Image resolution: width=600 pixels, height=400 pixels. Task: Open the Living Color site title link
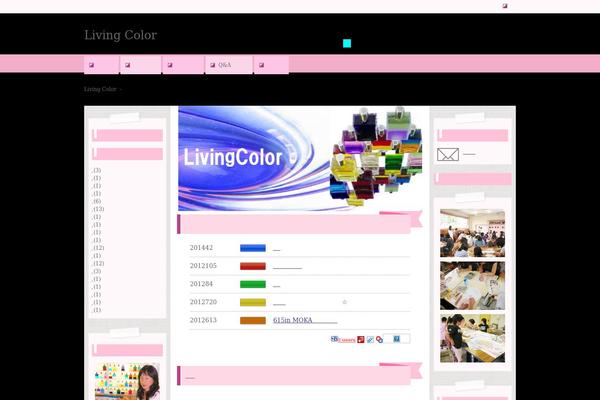click(x=121, y=35)
